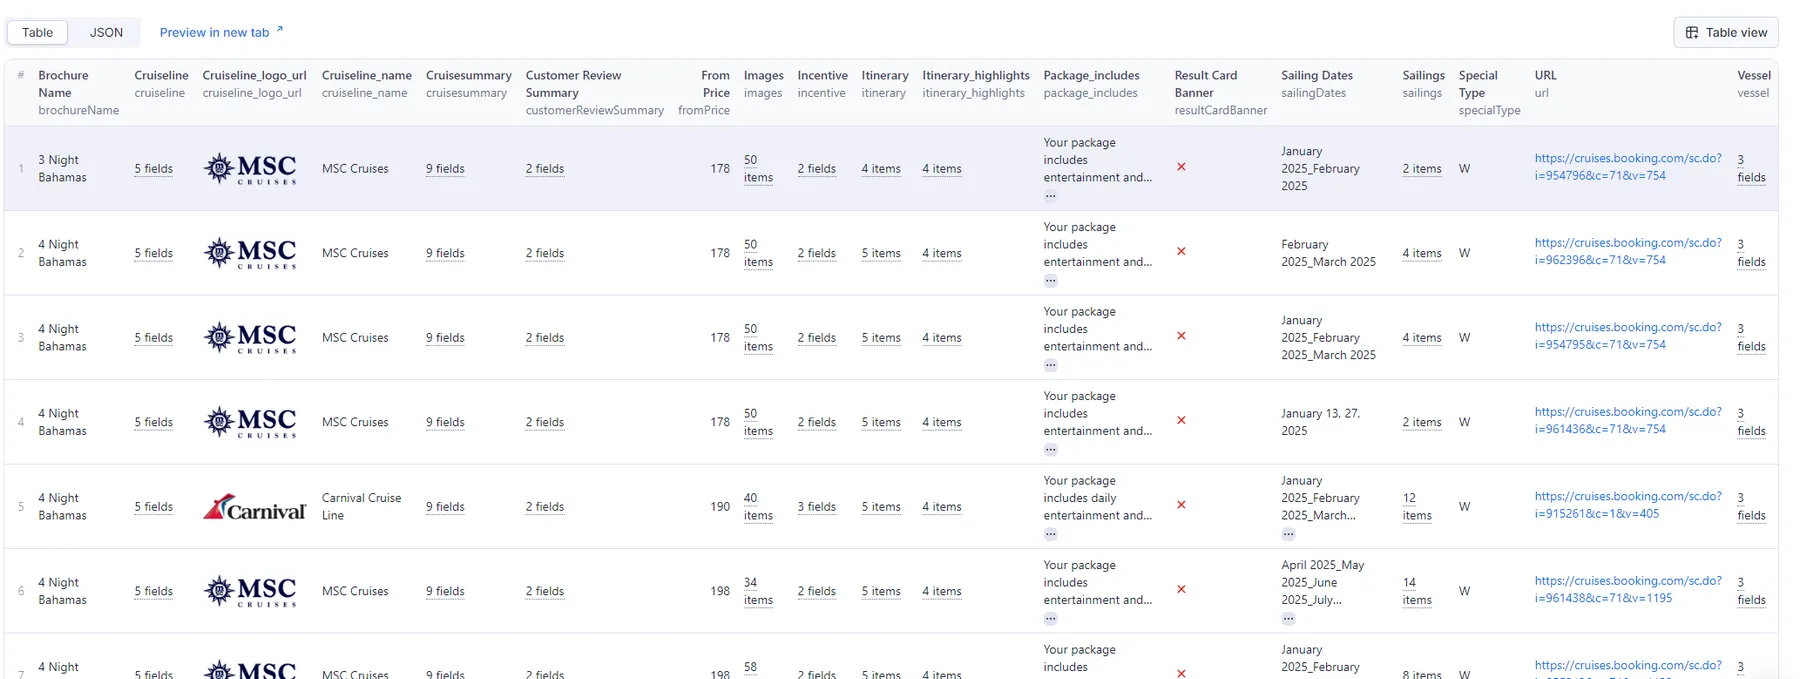This screenshot has width=1800, height=679.
Task: Select the '3 Night Bahamas' brochure name cell
Action: (x=63, y=169)
